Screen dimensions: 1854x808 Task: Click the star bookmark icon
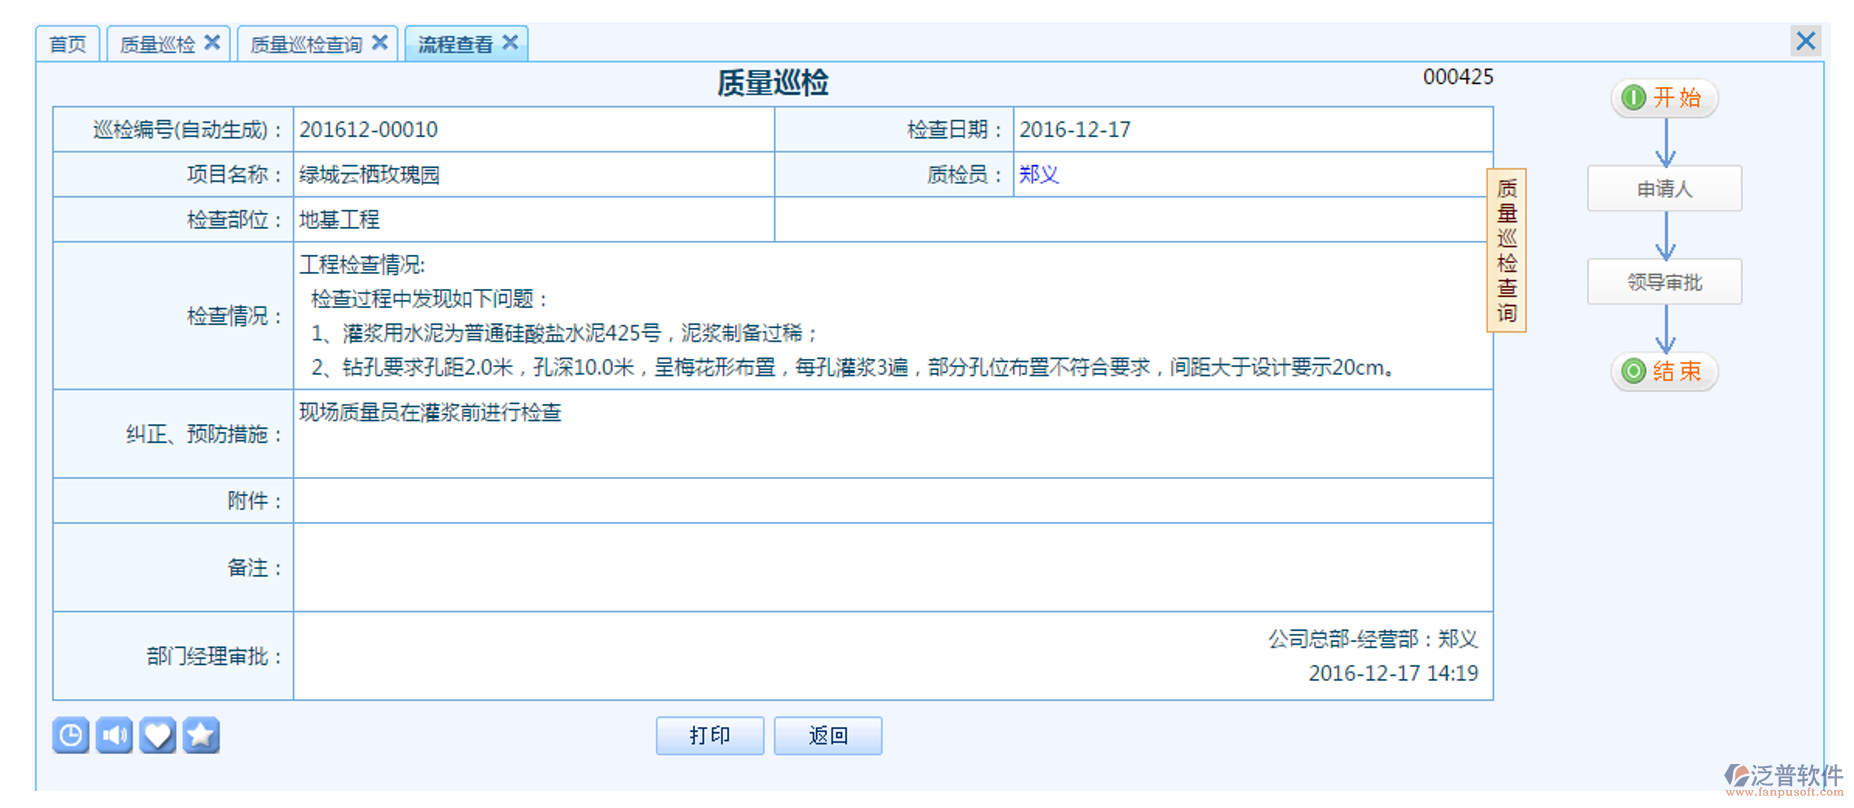[201, 736]
